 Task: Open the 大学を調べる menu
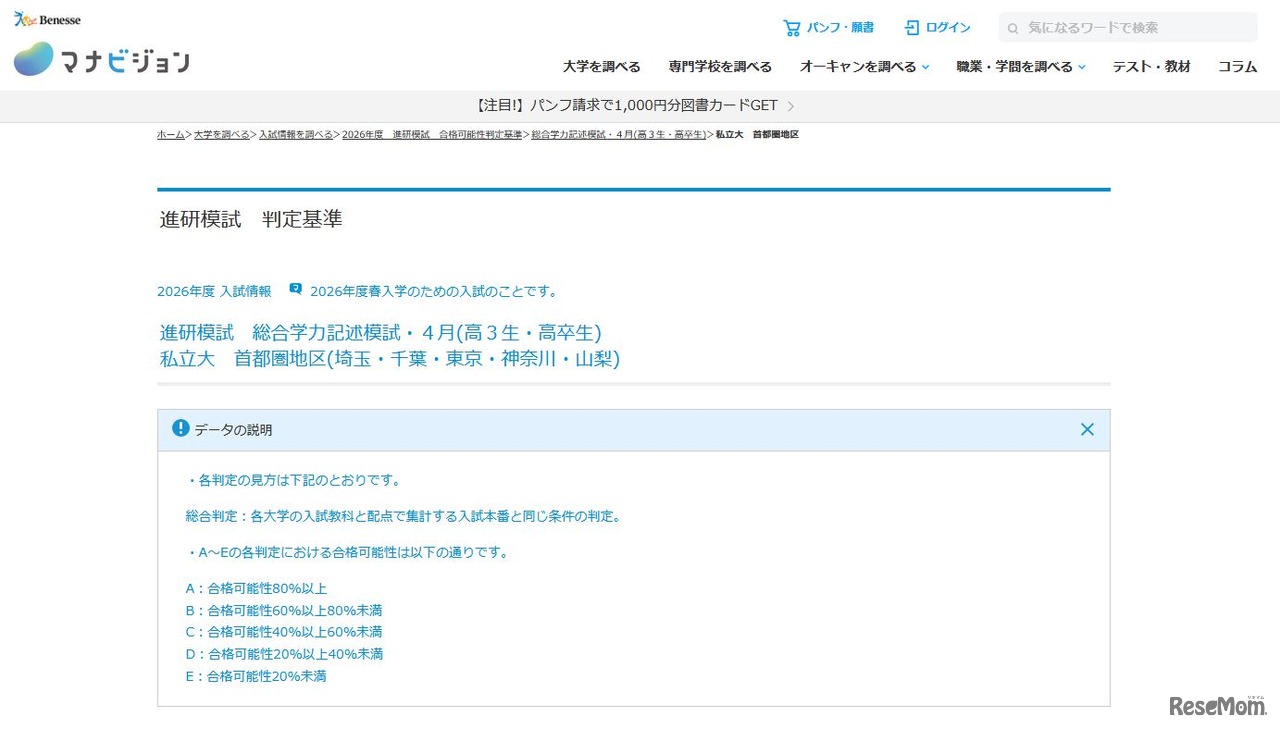point(601,67)
